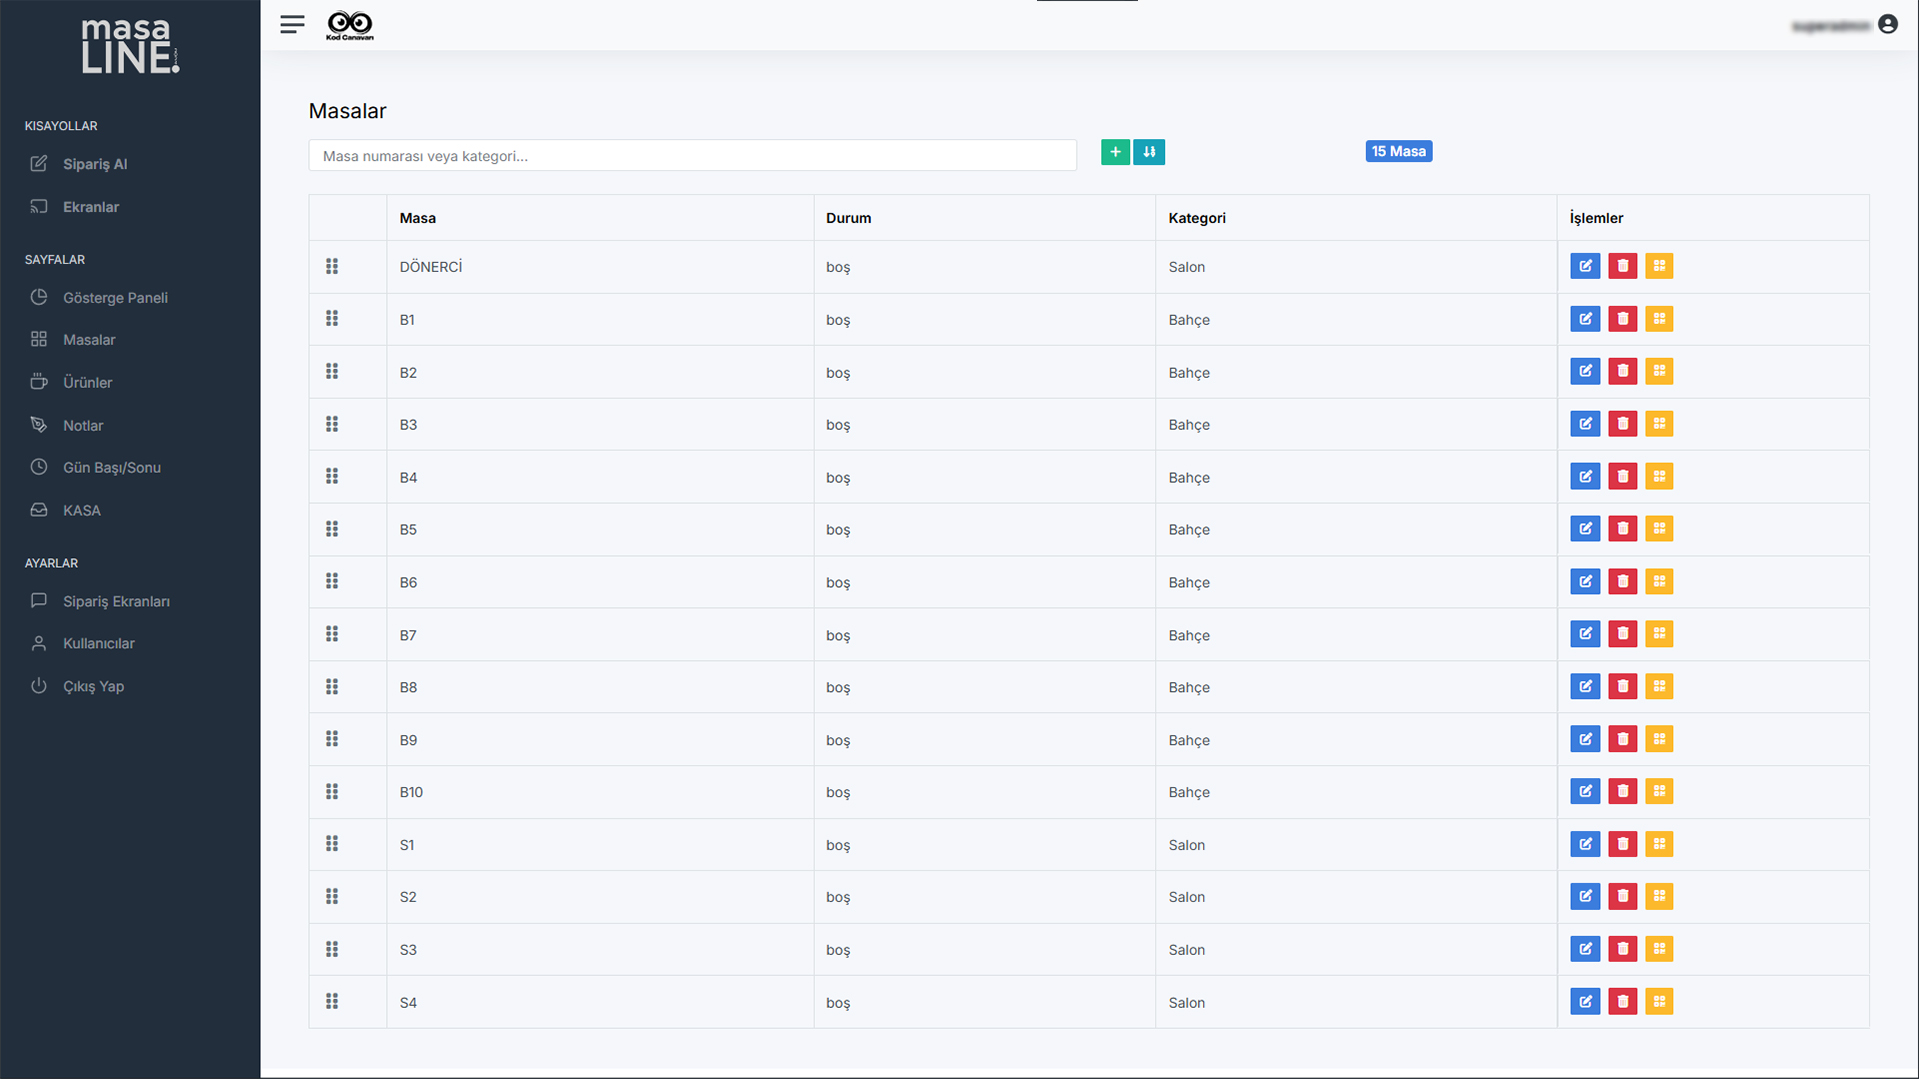Go to Ürünler page in sidebar
1919x1079 pixels.
(87, 382)
